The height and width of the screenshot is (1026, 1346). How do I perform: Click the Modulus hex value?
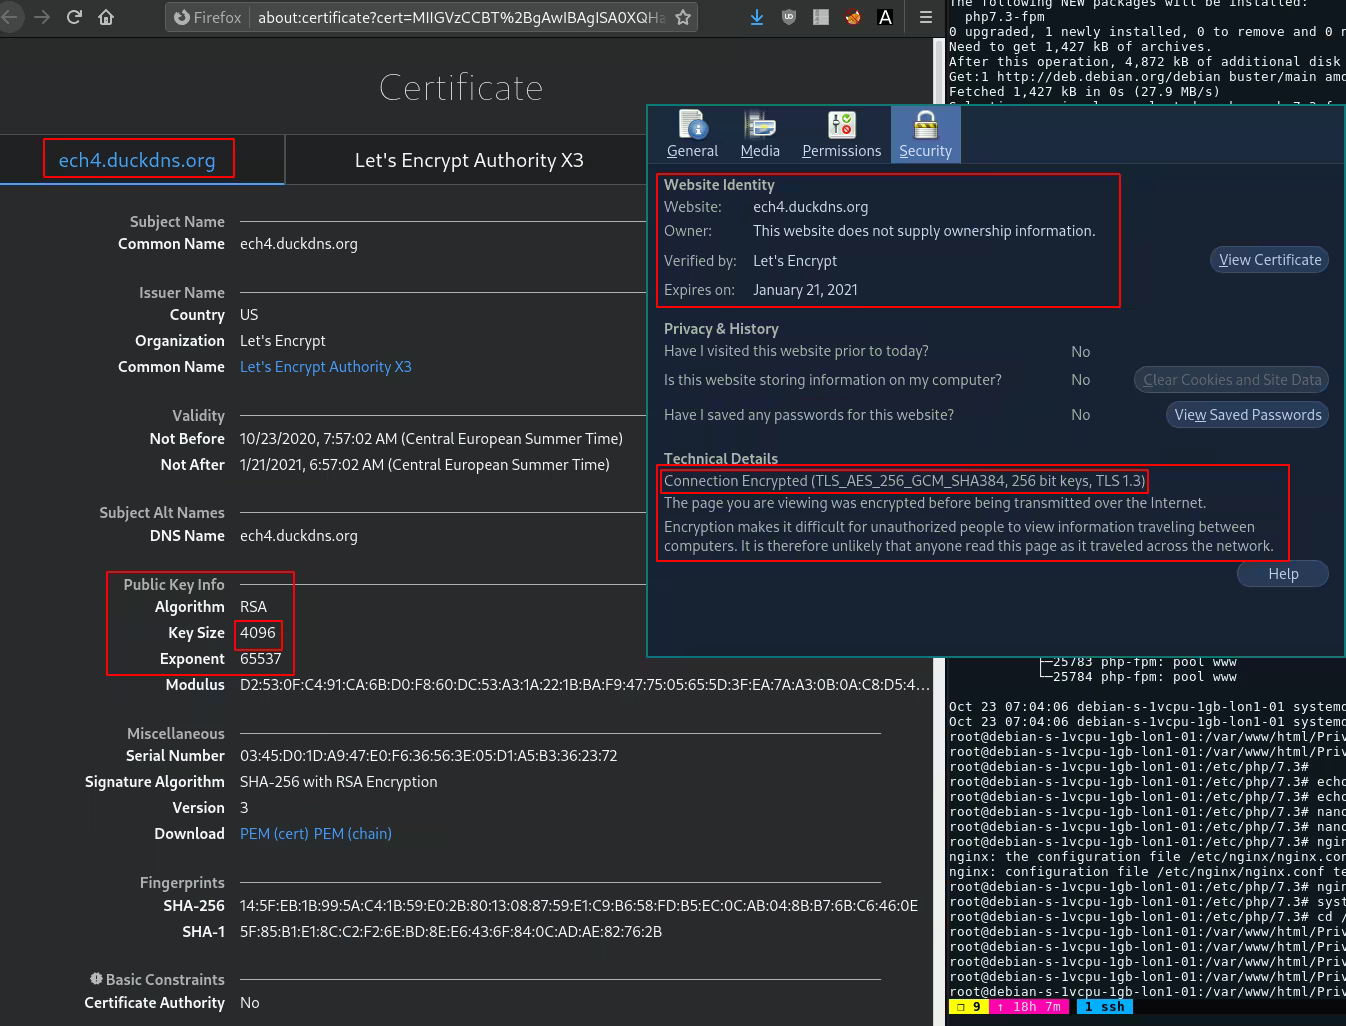click(x=585, y=685)
